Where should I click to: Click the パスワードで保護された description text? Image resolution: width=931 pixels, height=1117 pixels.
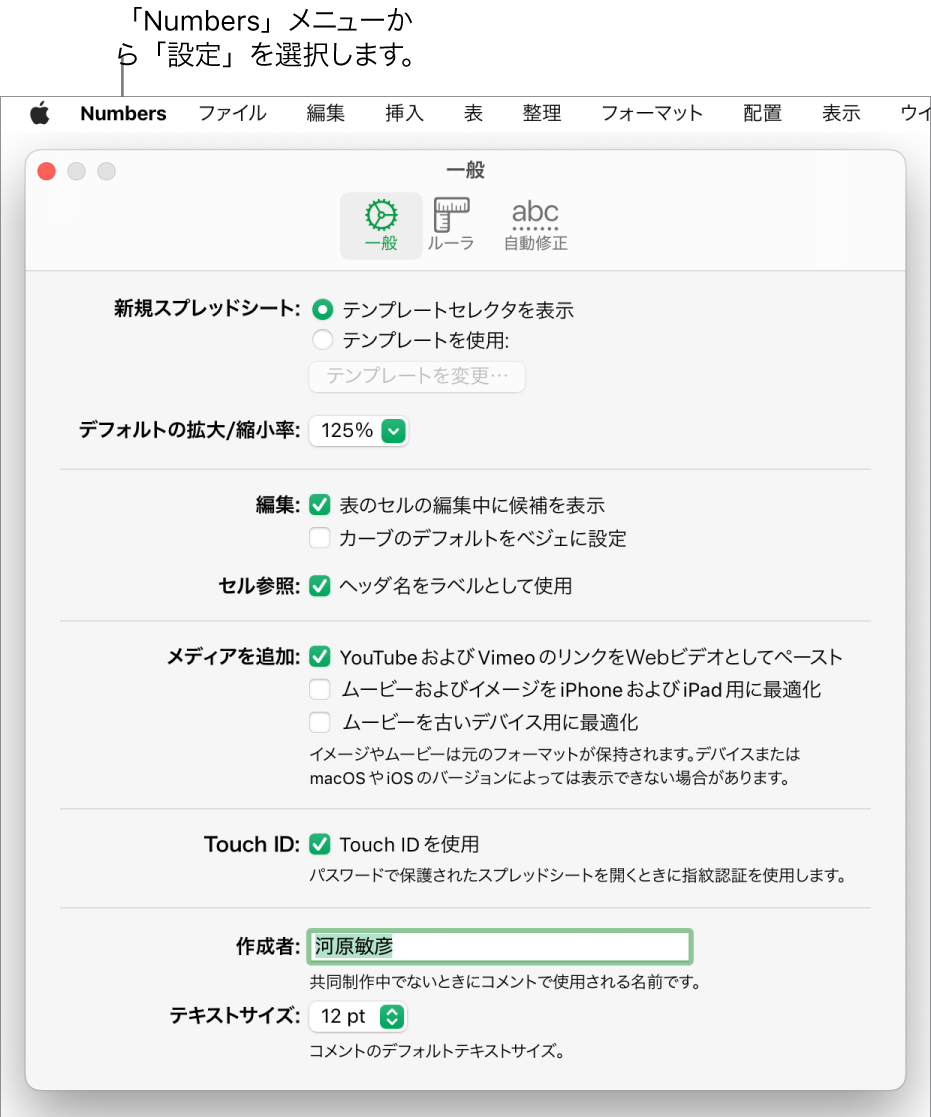pyautogui.click(x=578, y=875)
